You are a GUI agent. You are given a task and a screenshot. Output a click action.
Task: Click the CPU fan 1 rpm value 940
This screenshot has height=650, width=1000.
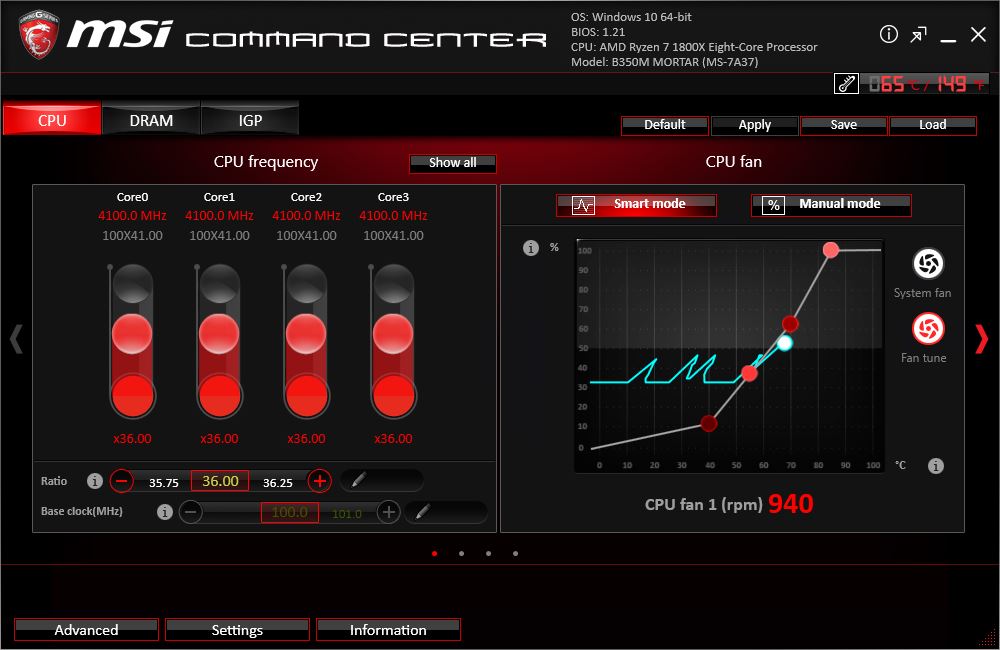[791, 504]
